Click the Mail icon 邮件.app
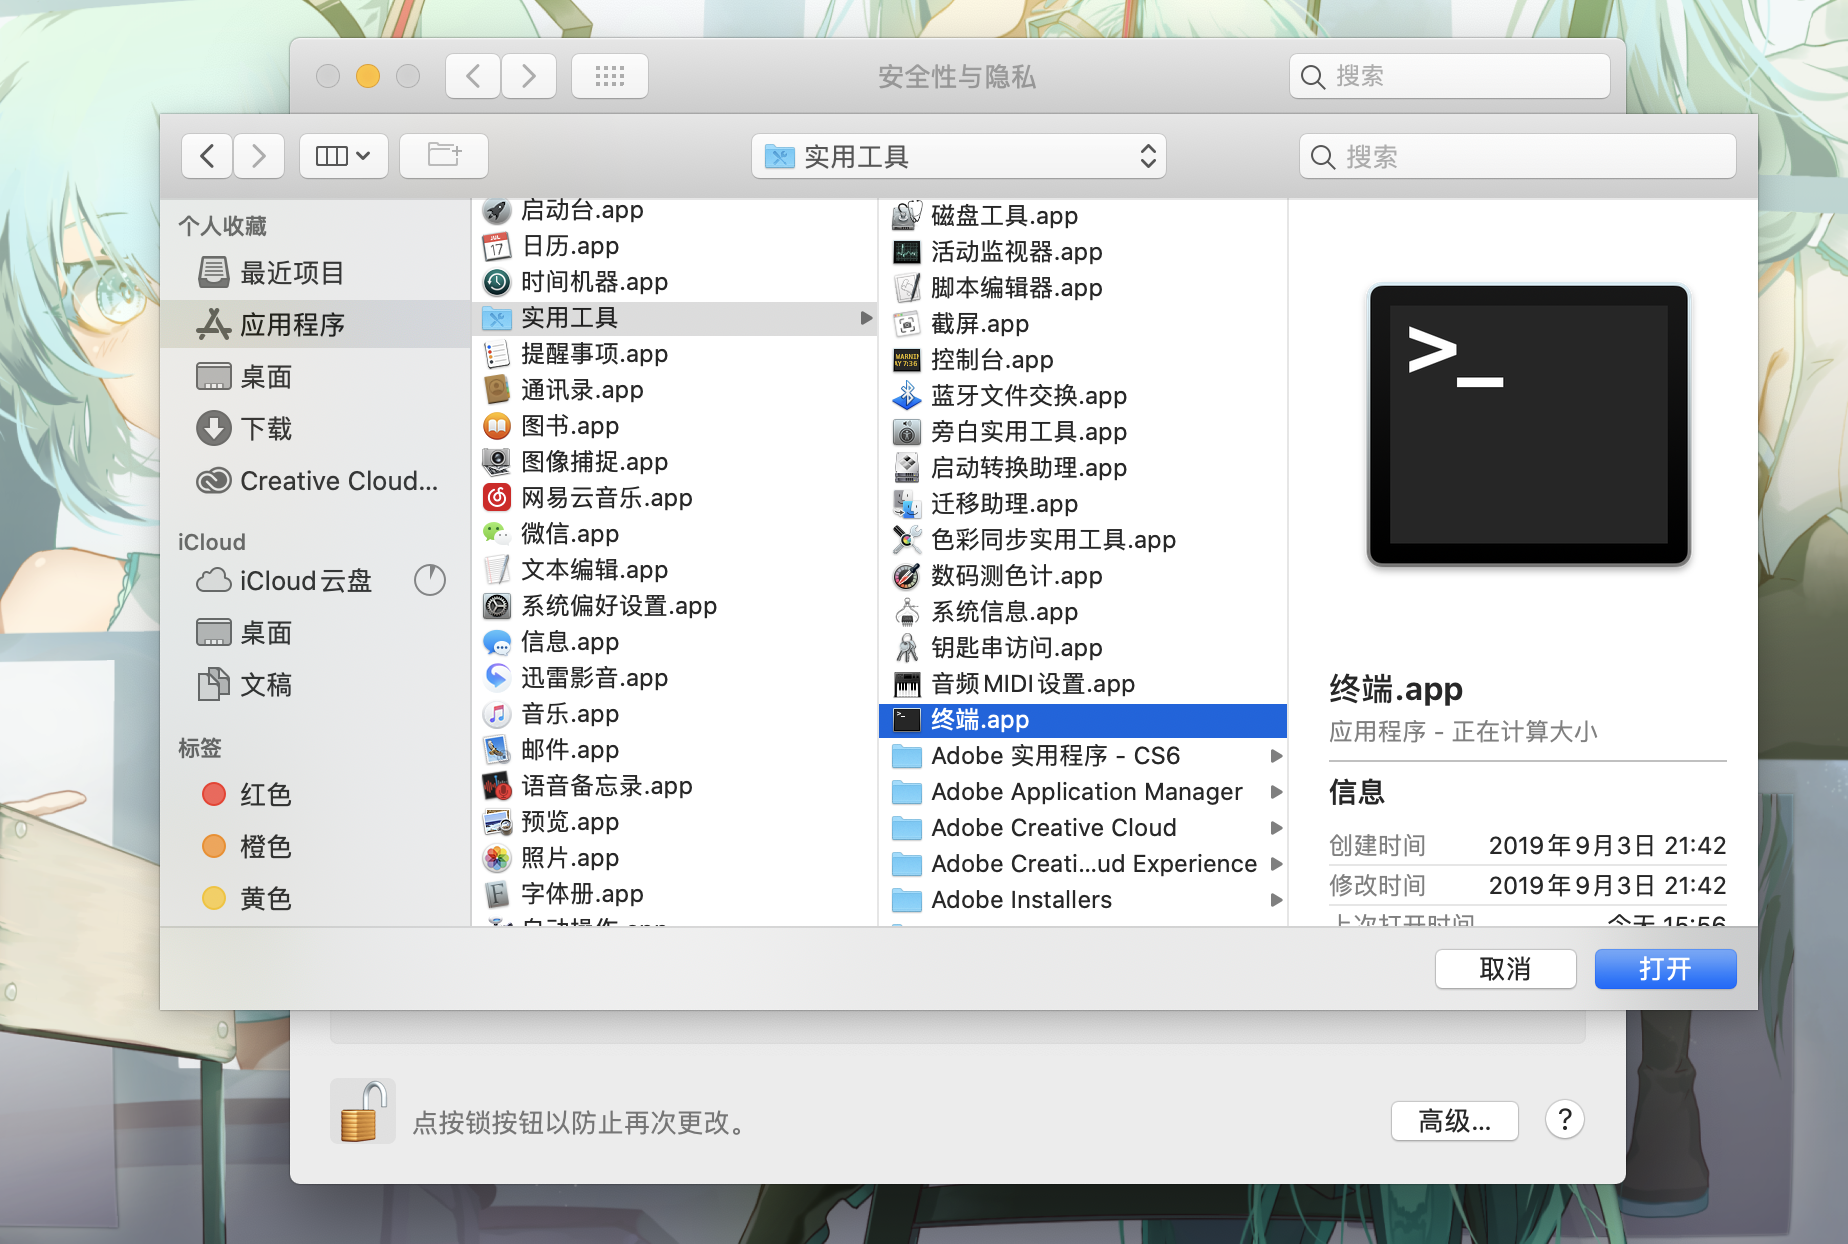This screenshot has width=1848, height=1244. 497,750
